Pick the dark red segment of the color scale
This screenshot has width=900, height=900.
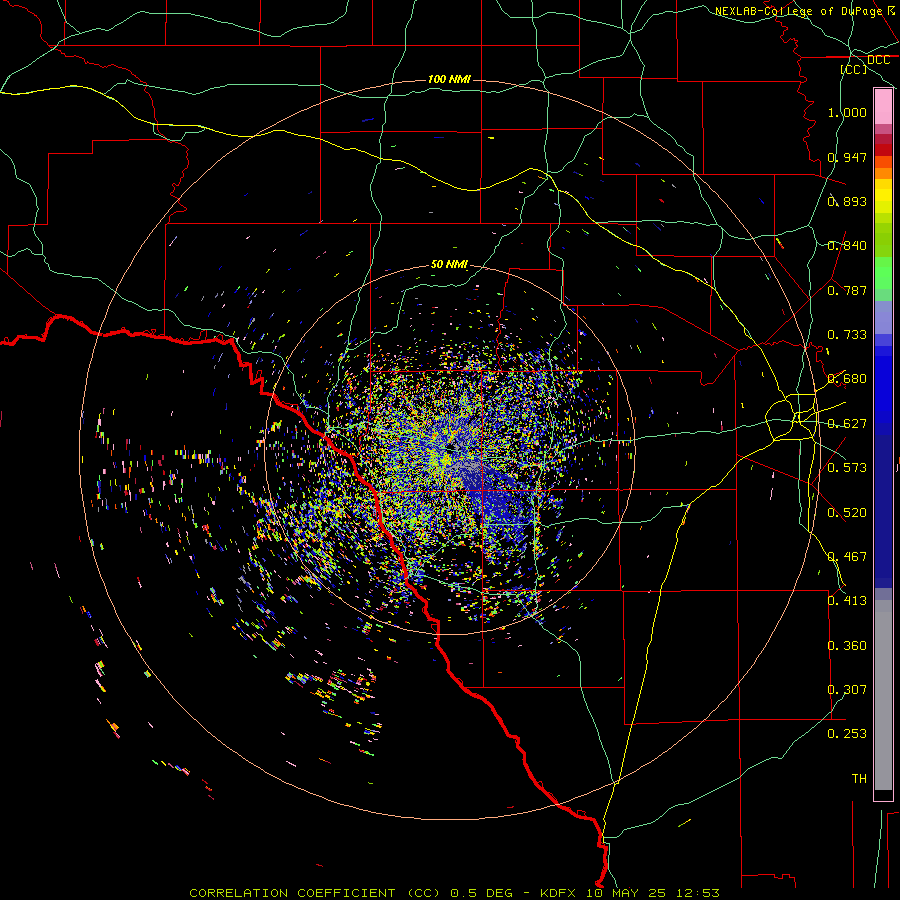click(883, 150)
